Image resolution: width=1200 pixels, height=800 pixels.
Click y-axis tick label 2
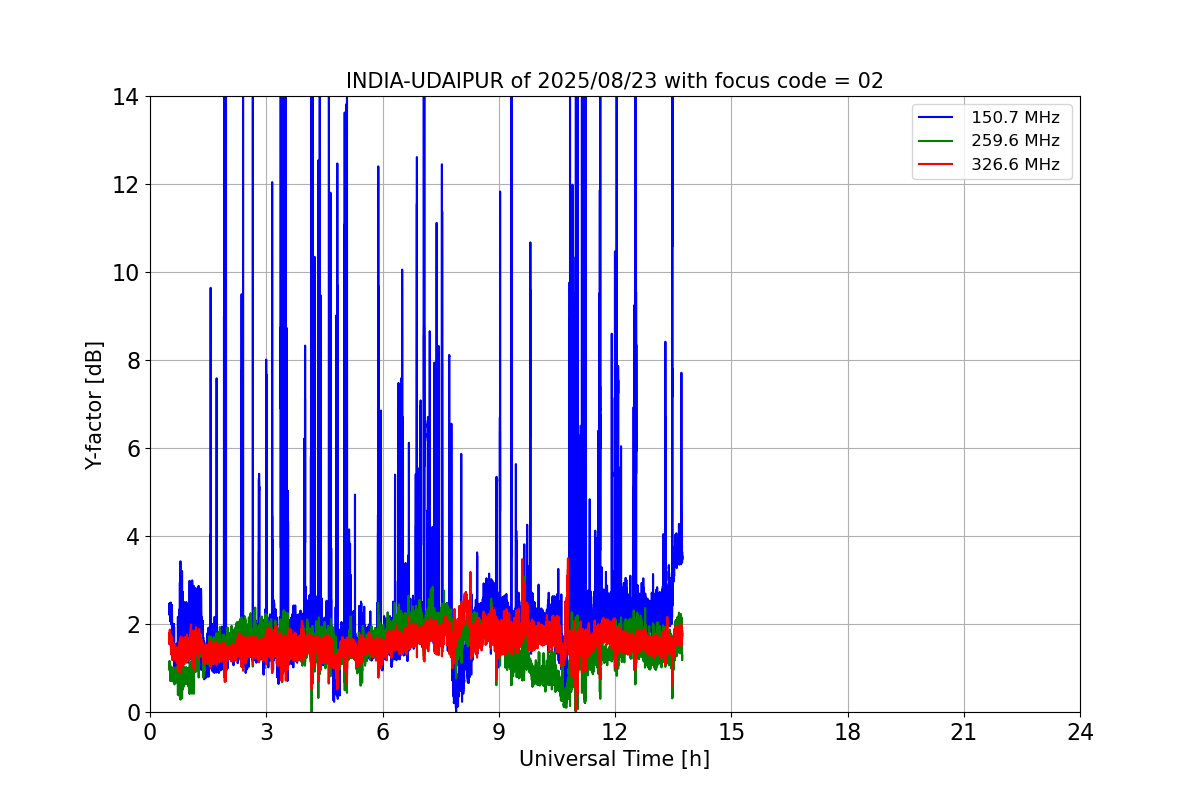tap(132, 625)
